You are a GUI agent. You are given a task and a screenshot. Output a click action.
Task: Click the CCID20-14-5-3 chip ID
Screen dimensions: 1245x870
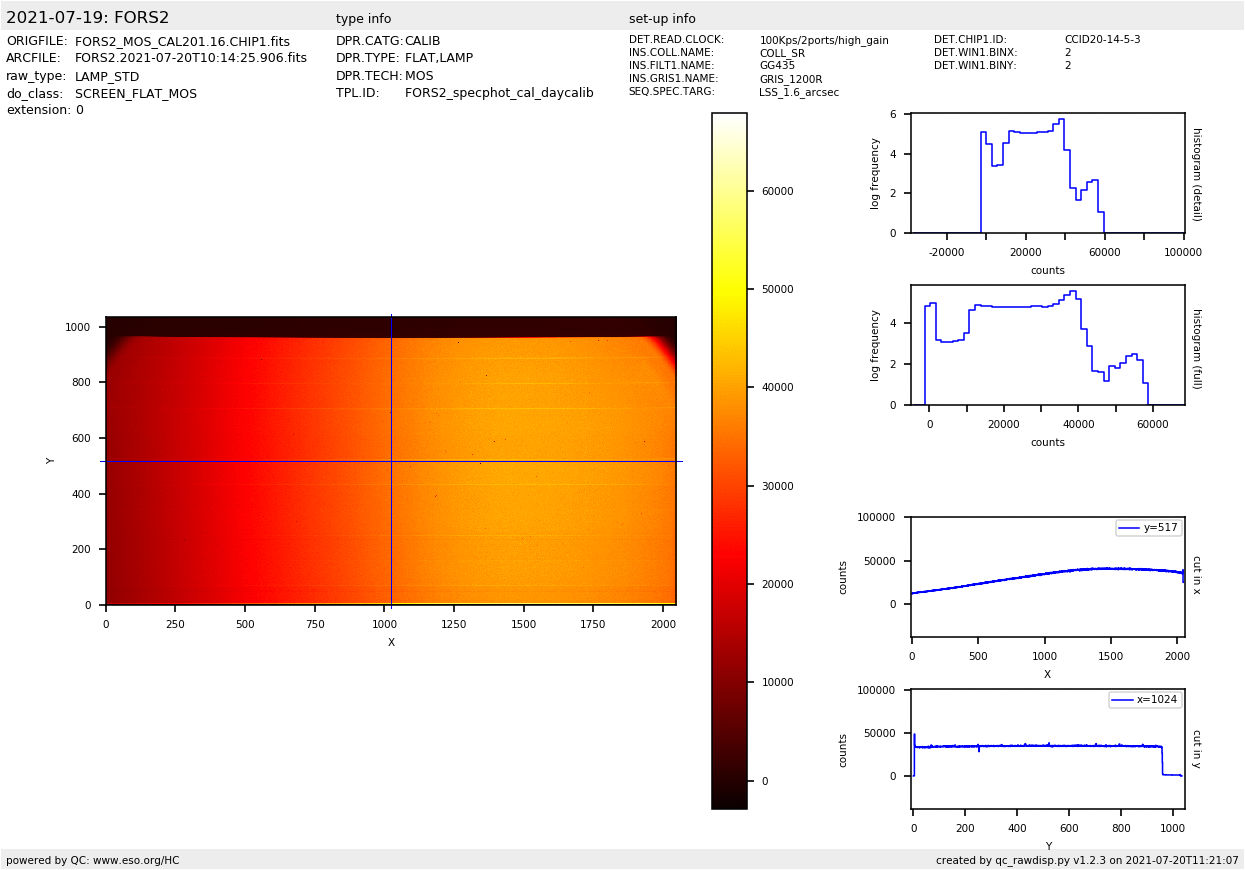pos(1102,40)
